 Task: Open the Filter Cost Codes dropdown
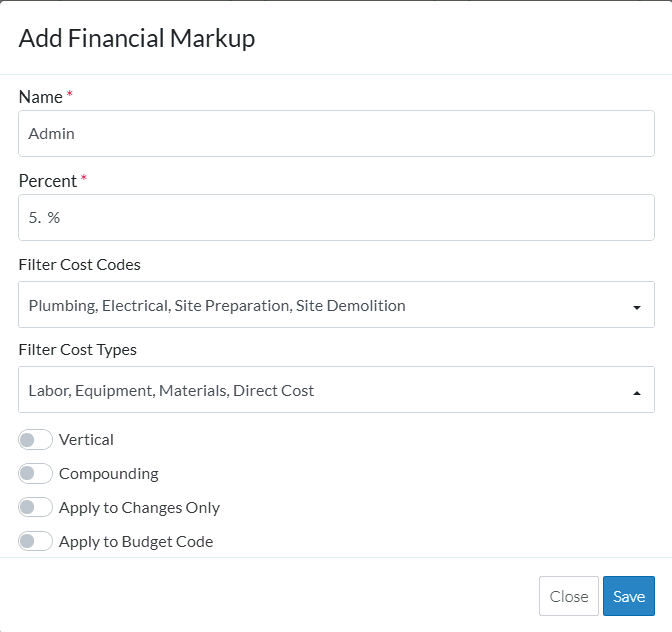point(320,305)
